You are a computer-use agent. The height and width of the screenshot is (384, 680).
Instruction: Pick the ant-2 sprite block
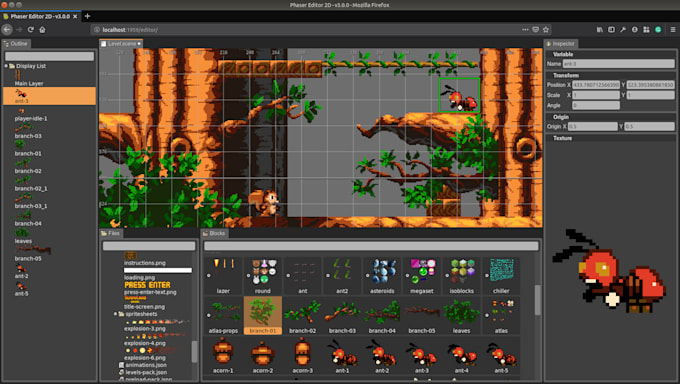click(382, 356)
